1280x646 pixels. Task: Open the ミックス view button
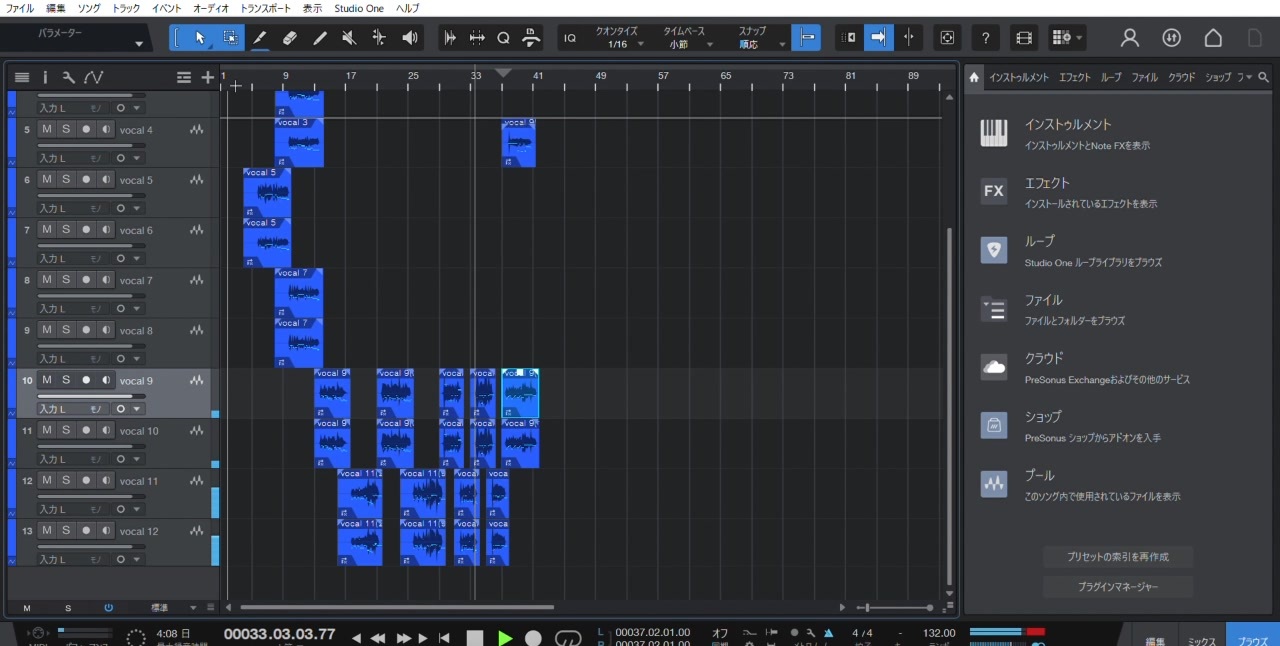pyautogui.click(x=1202, y=640)
